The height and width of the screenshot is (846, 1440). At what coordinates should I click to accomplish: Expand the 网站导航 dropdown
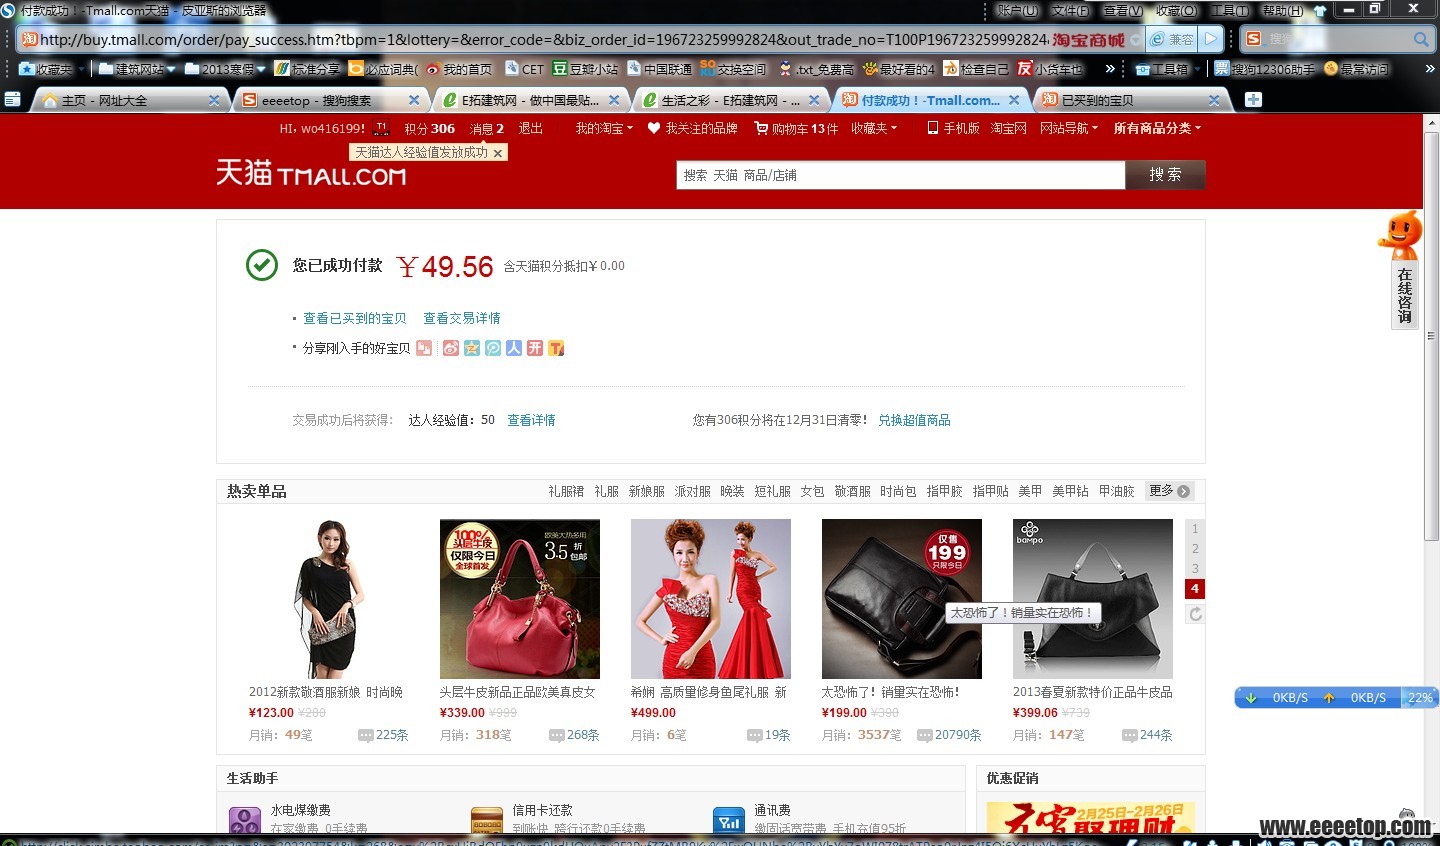tap(1069, 128)
